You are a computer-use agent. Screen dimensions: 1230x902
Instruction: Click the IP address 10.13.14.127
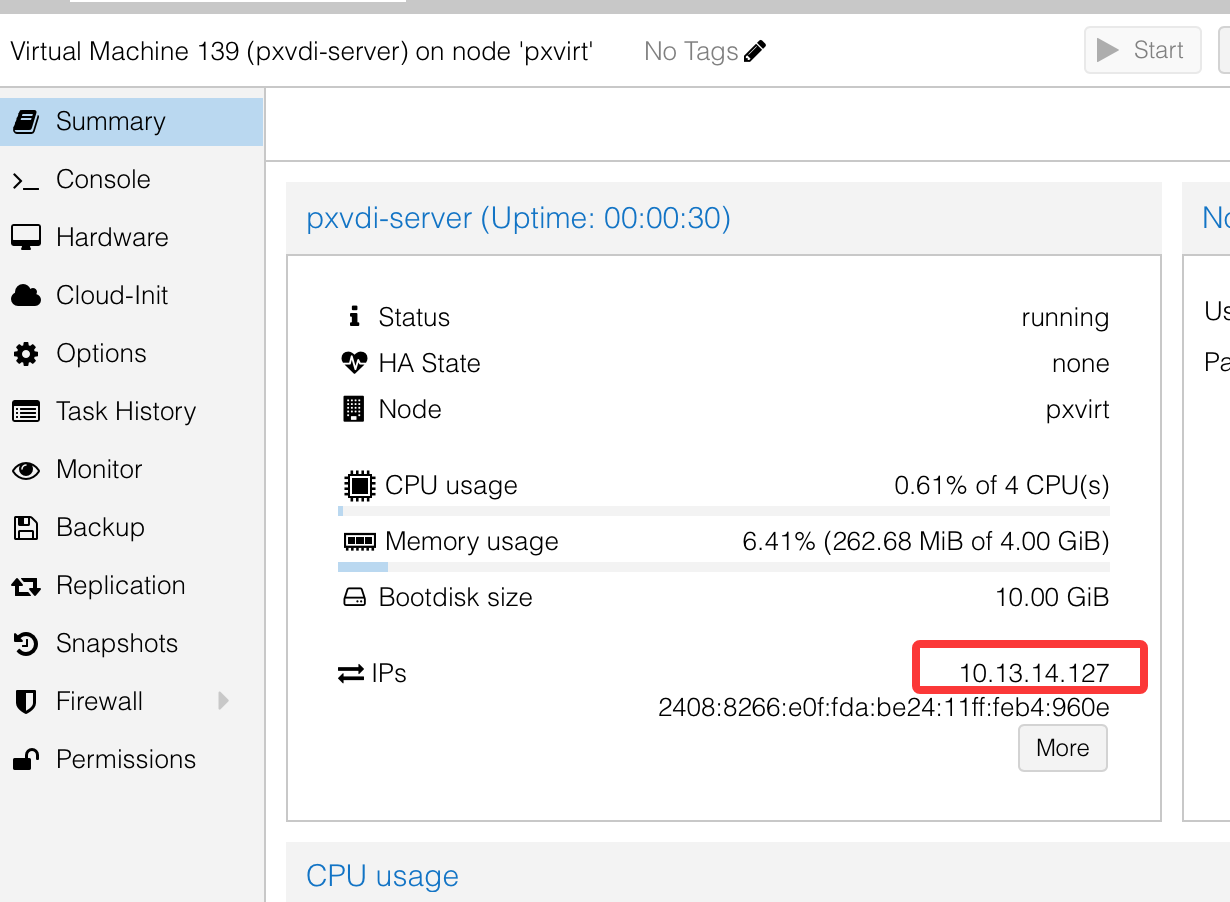point(1034,673)
